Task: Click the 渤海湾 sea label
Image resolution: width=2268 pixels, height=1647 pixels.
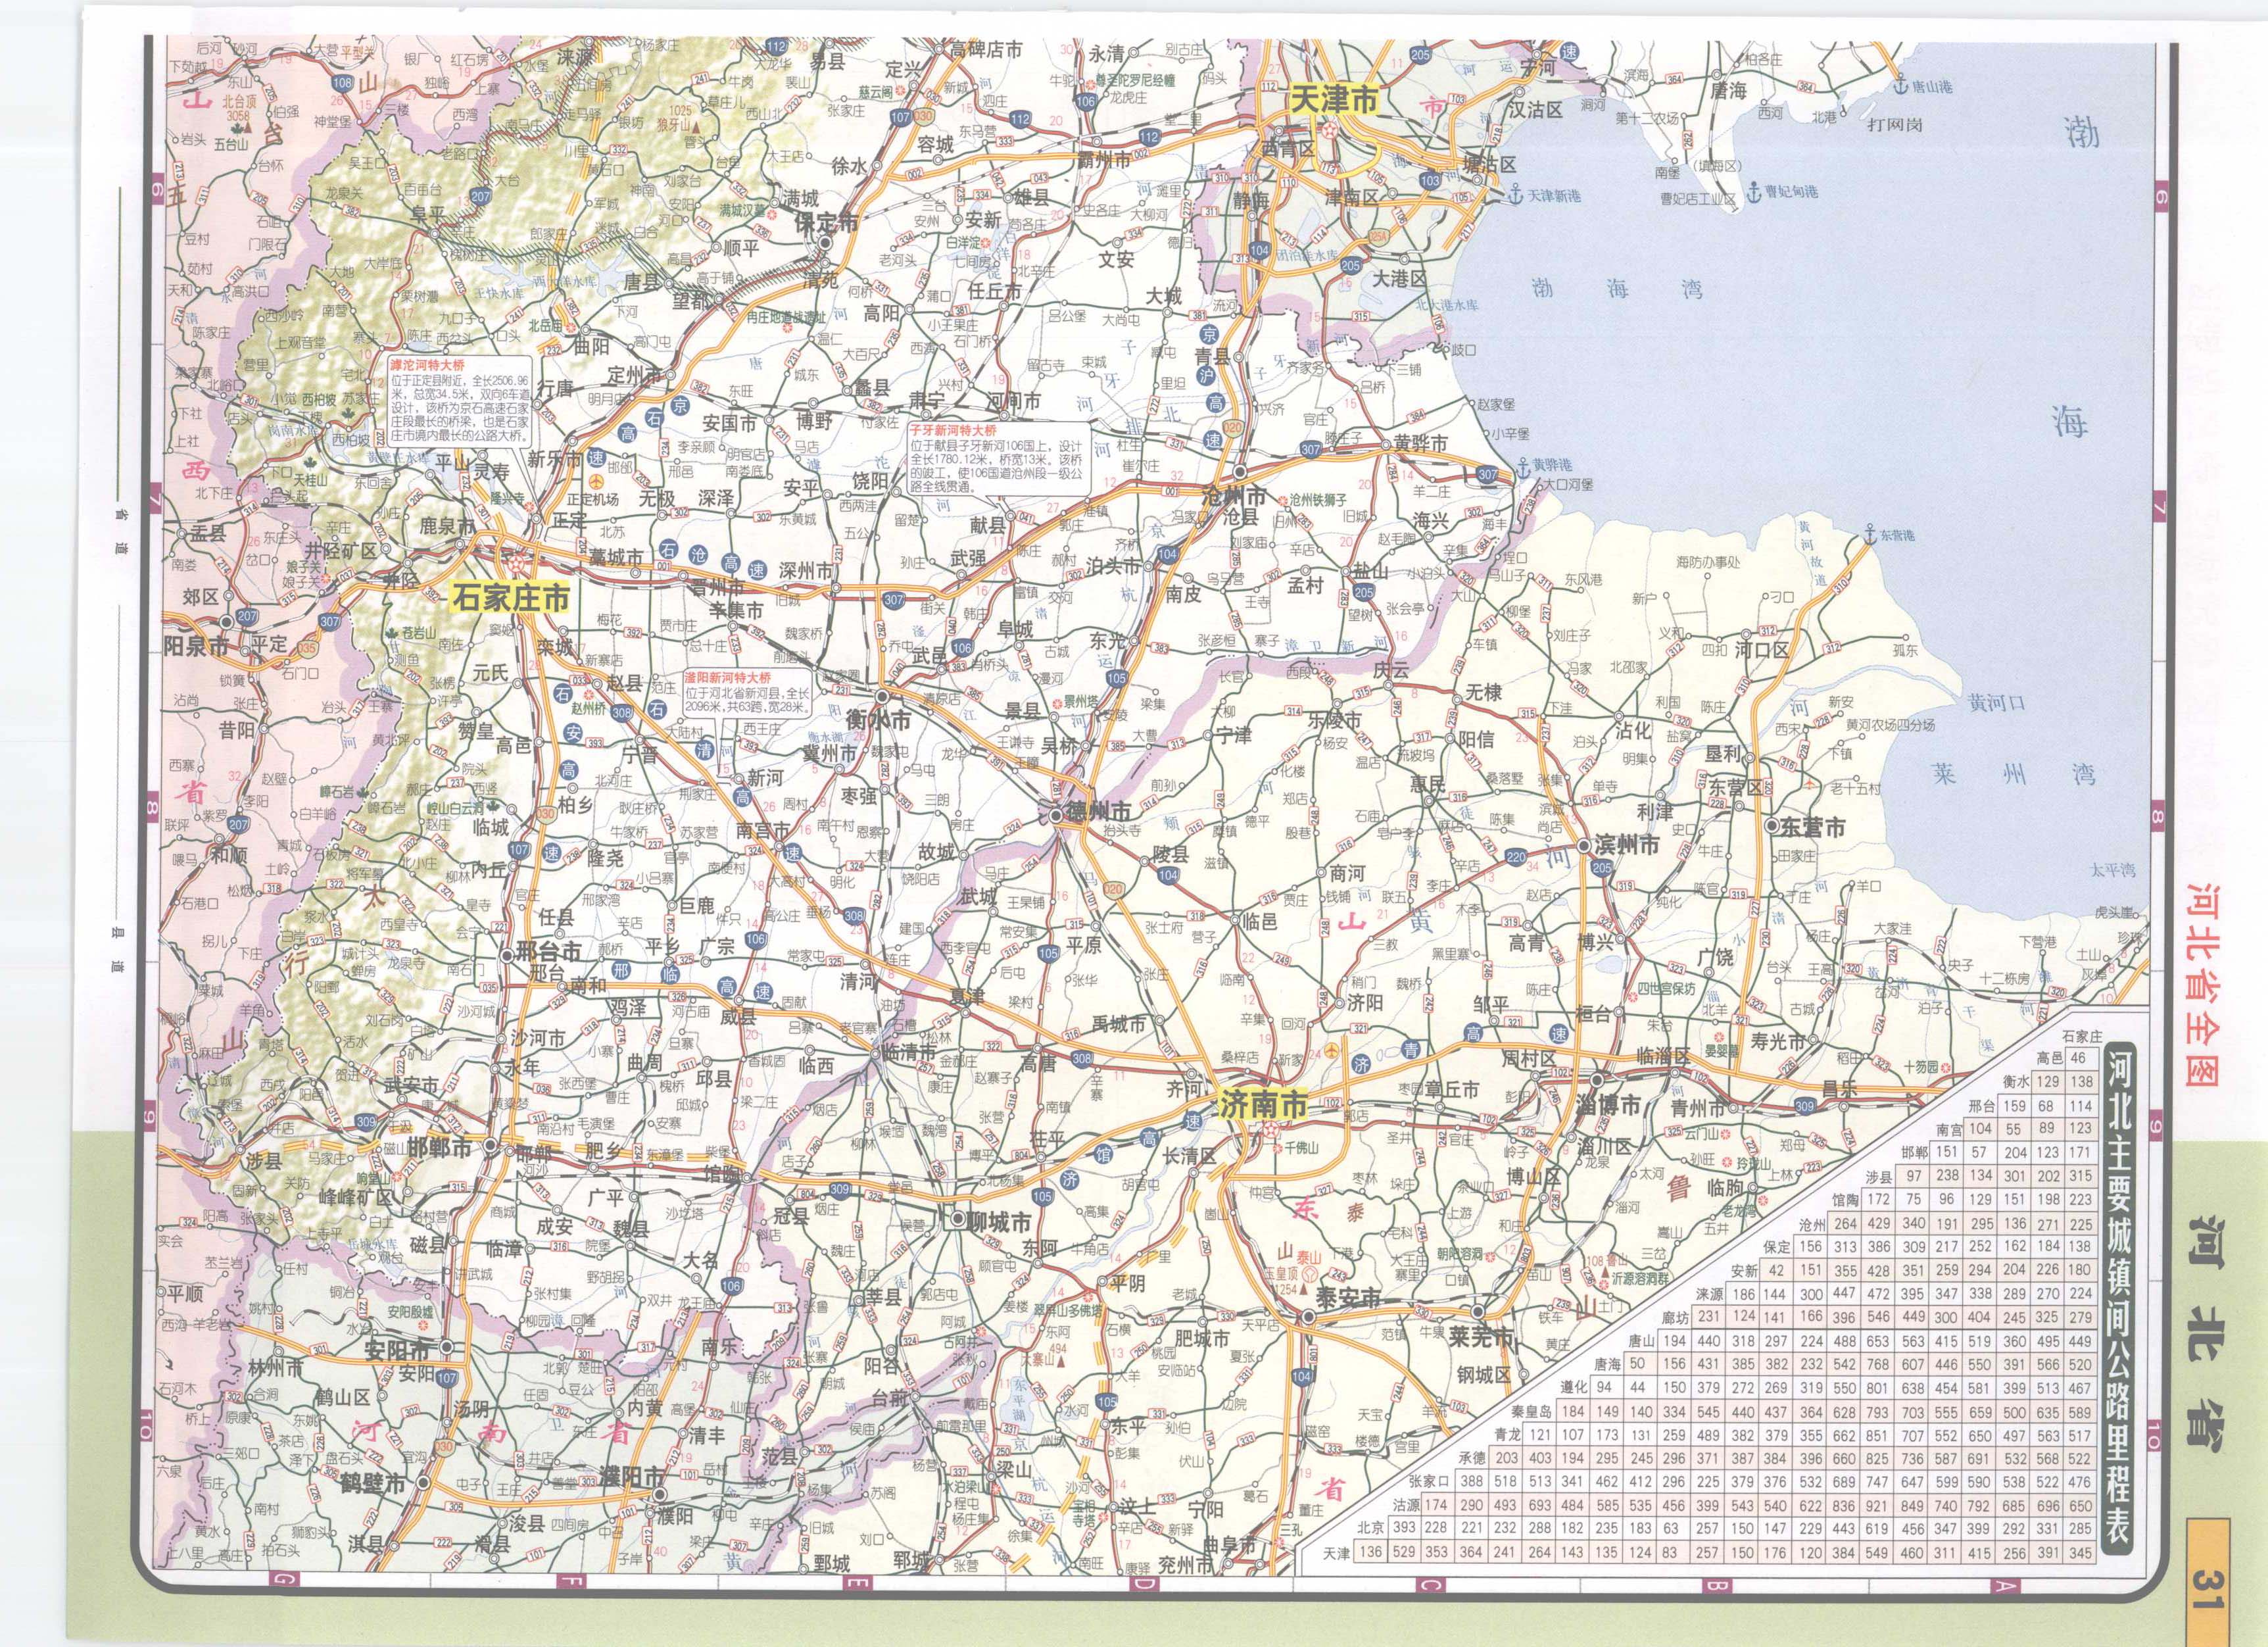Action: [x=1617, y=290]
